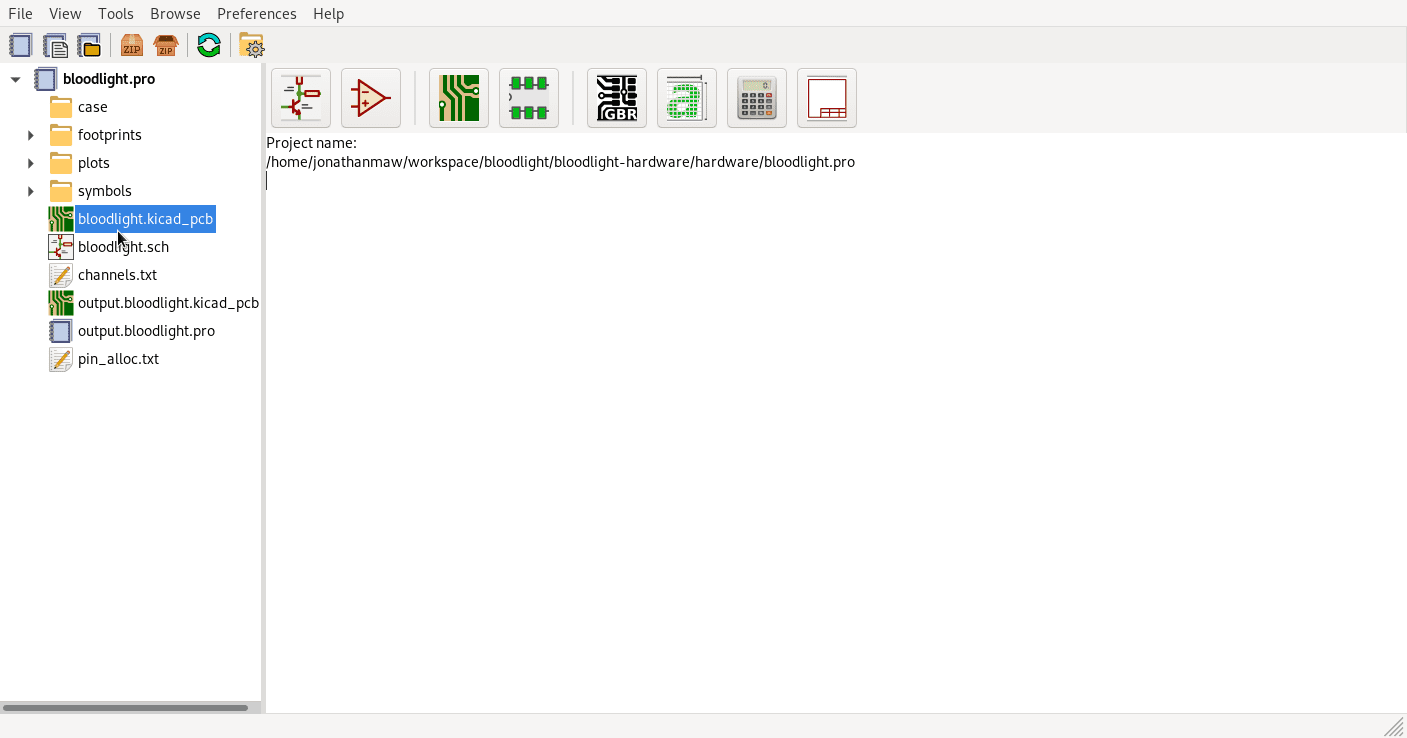Select the symbols folder label
The height and width of the screenshot is (738, 1407).
(x=105, y=191)
